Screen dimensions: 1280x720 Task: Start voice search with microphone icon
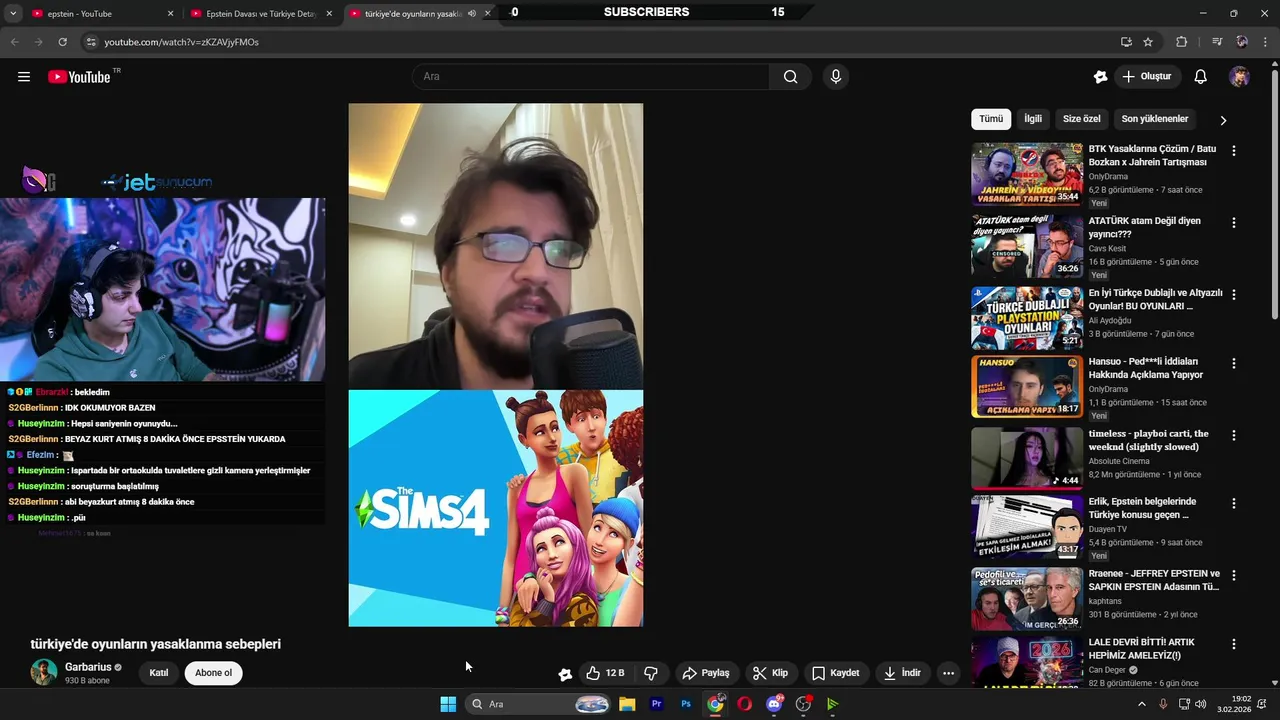(x=836, y=77)
